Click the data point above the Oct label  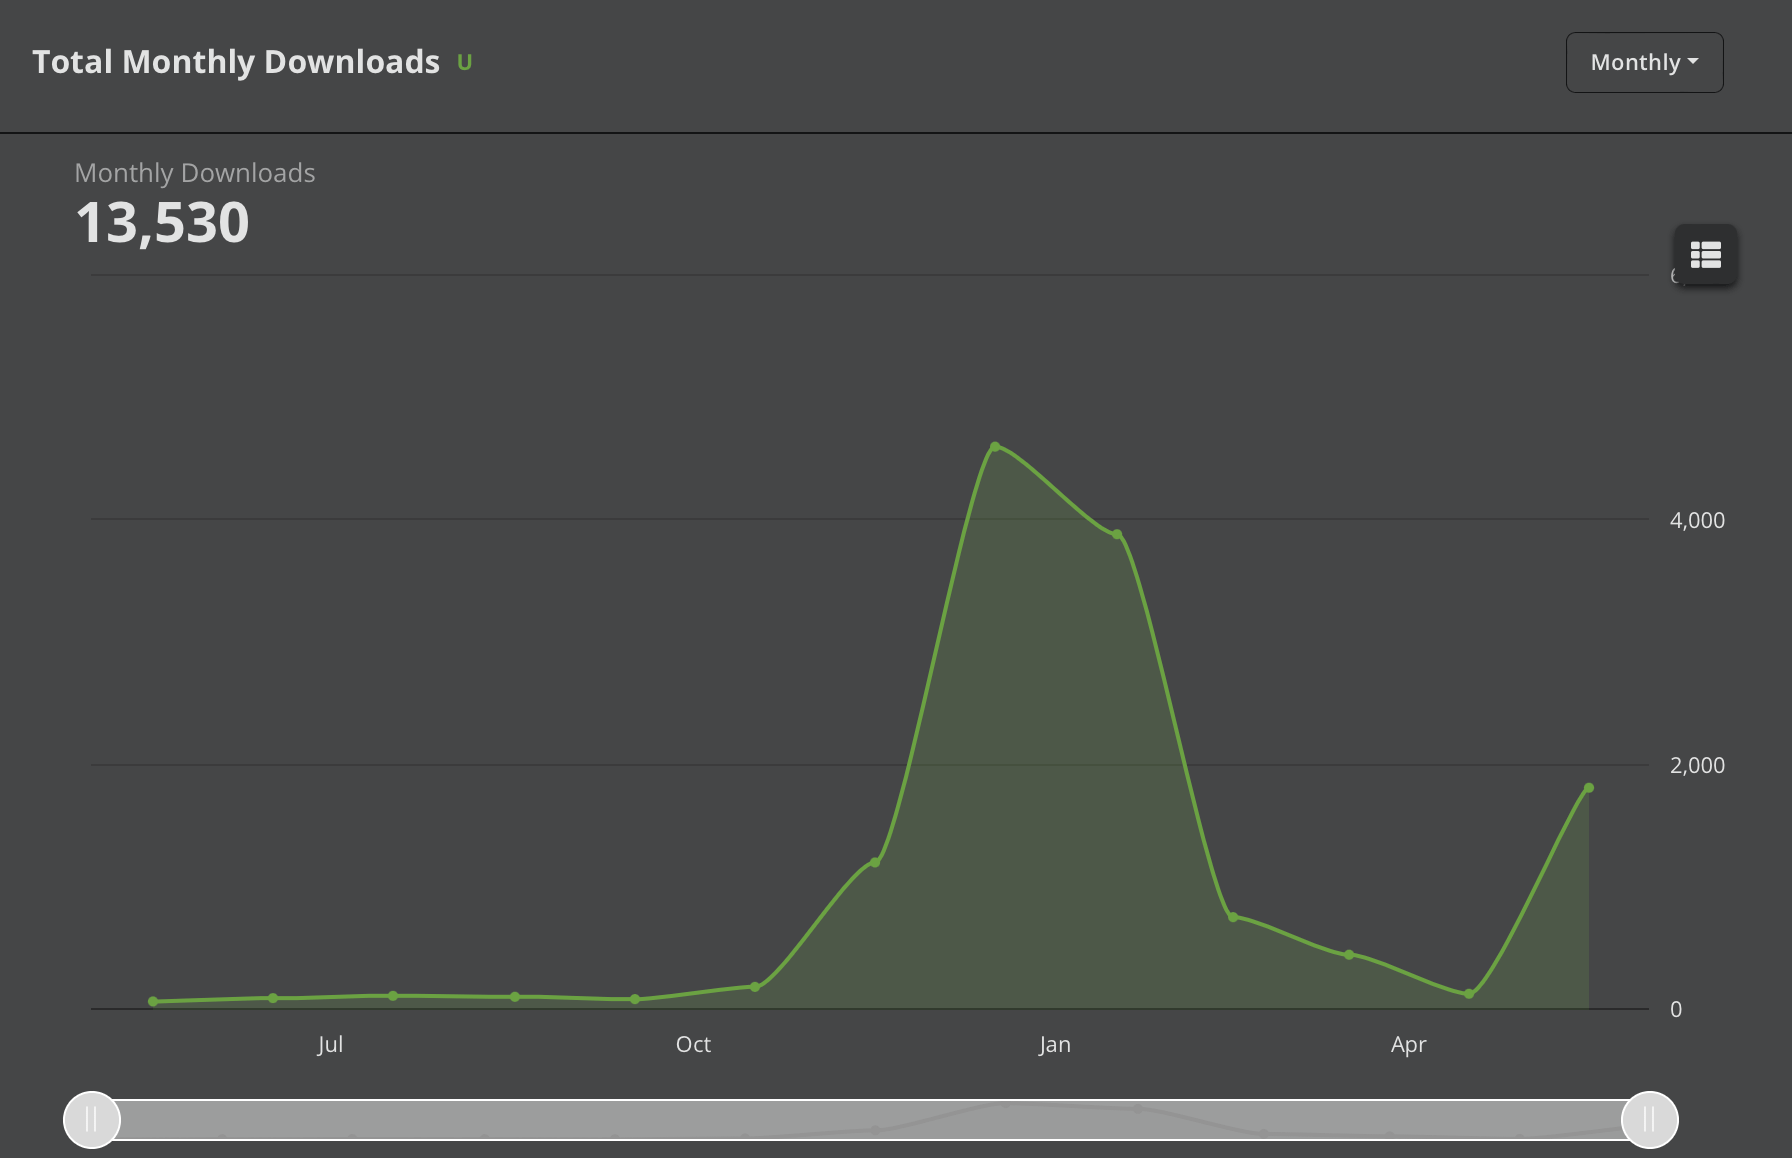tap(634, 999)
